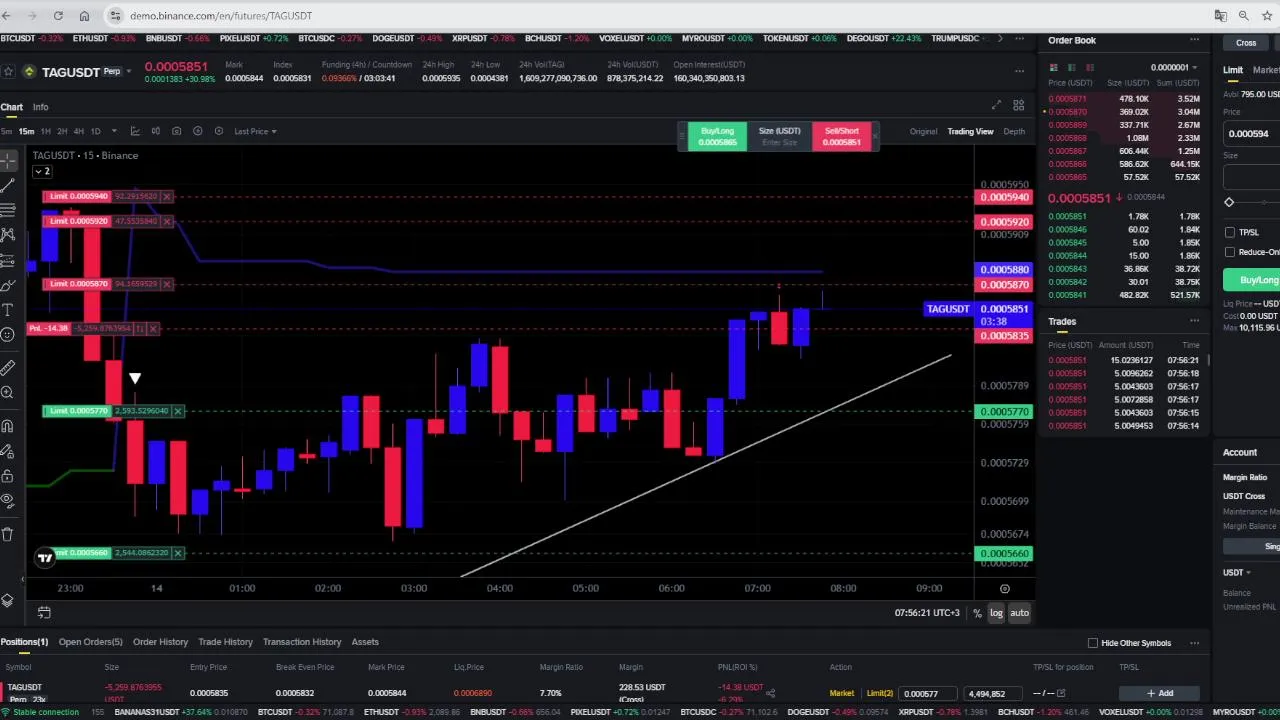
Task: Toggle percent scale on chart
Action: [977, 613]
